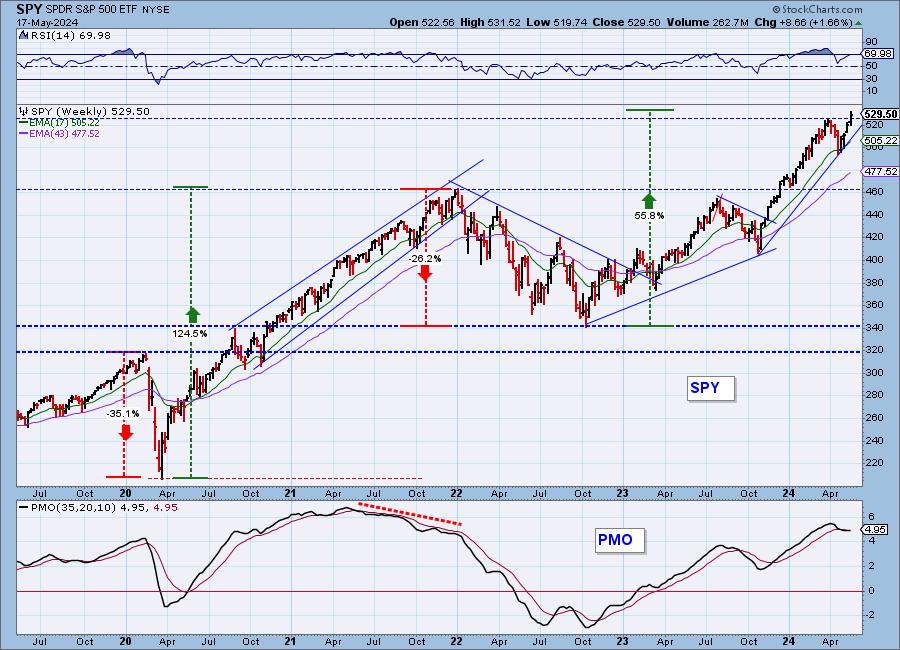Click year 22 on the price chart time axis
Viewport: 900px width, 650px height.
(456, 493)
